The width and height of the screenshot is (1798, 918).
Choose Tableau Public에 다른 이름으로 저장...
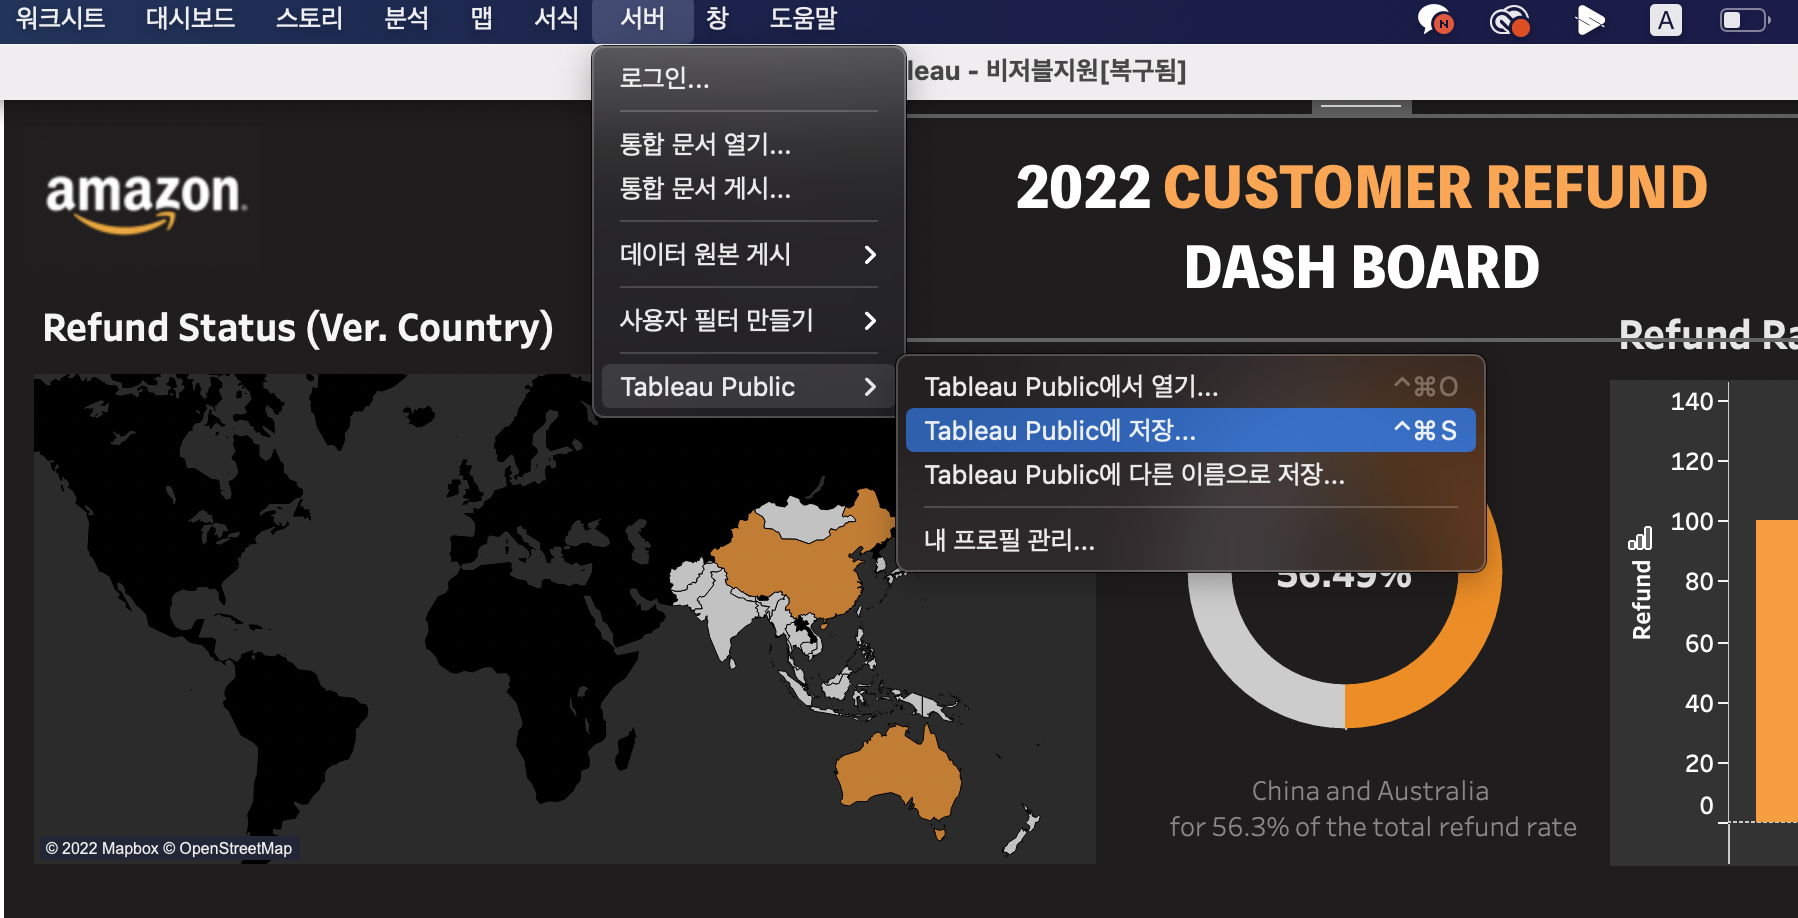coord(1190,474)
